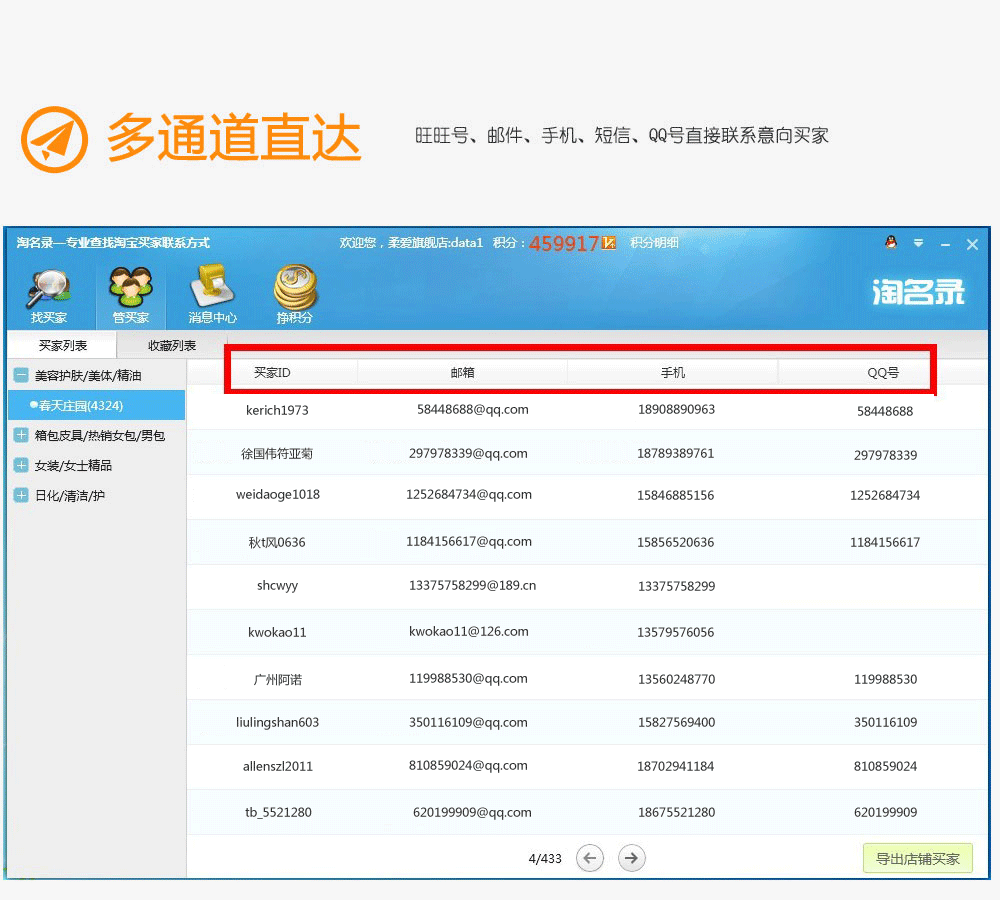Image resolution: width=1000 pixels, height=900 pixels.
Task: Click the 挣积分 earn points coins icon
Action: [295, 295]
